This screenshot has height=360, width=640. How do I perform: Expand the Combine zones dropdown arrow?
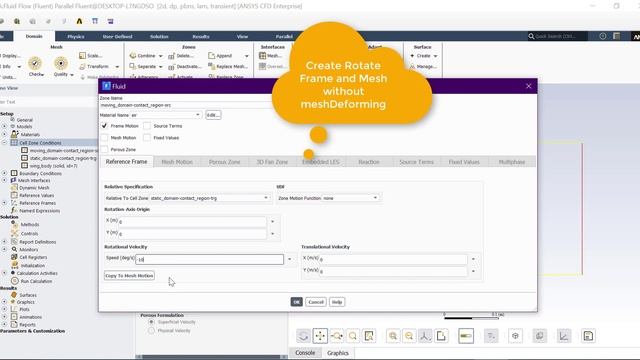[160, 56]
